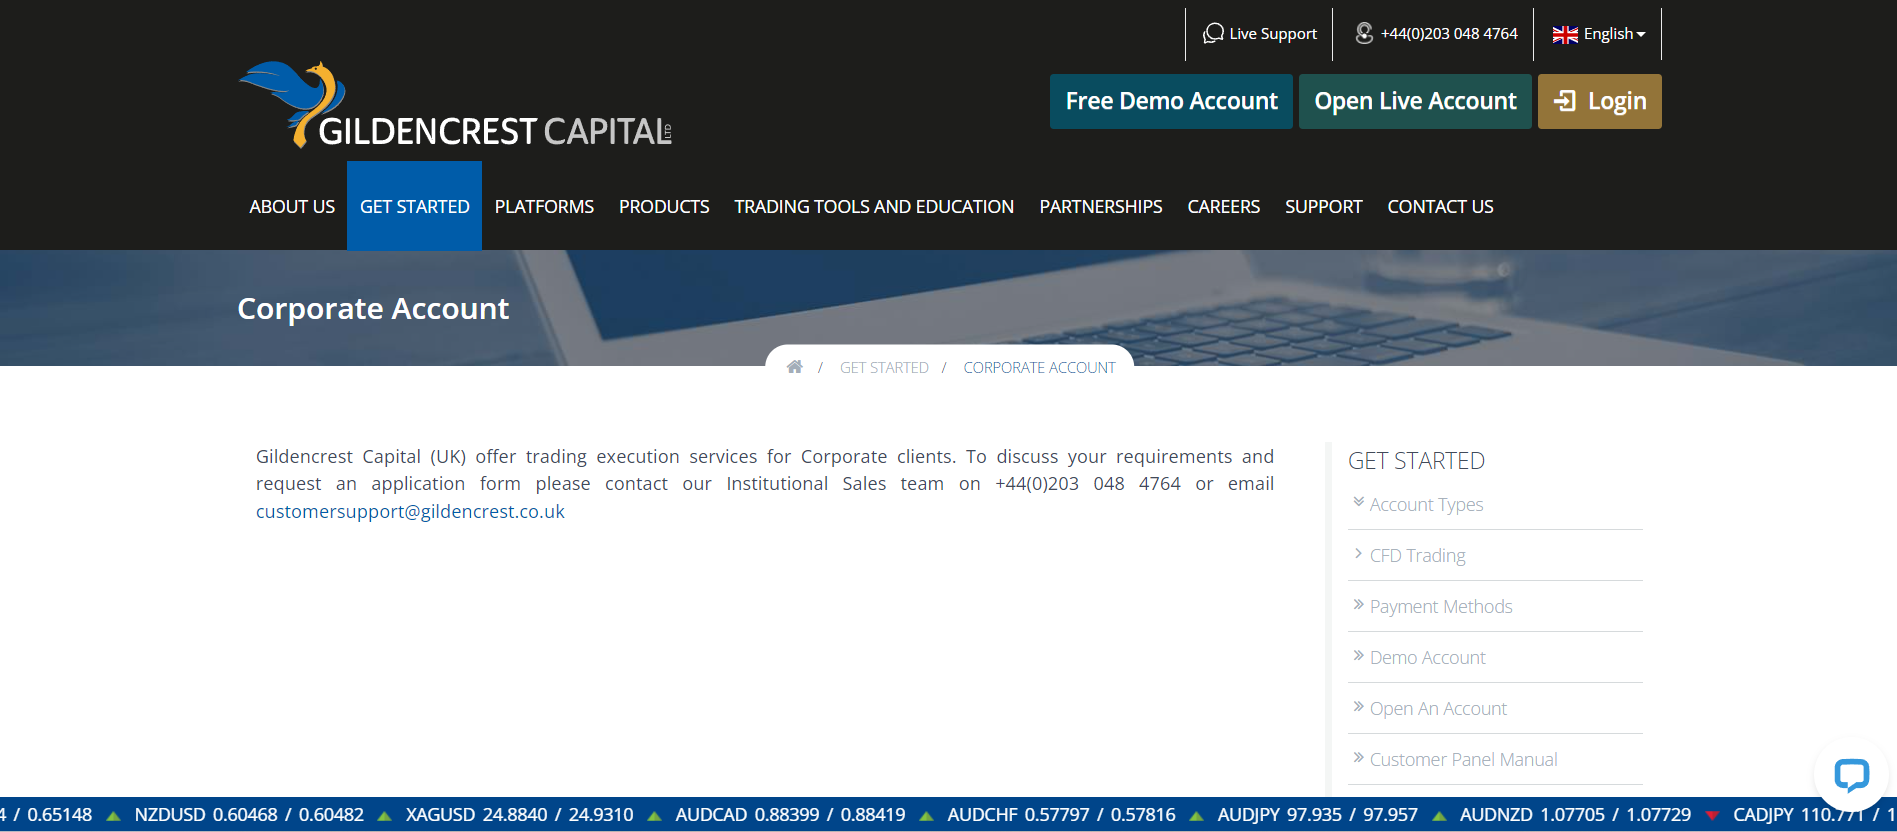Open the Products menu
The image size is (1897, 832).
click(664, 206)
